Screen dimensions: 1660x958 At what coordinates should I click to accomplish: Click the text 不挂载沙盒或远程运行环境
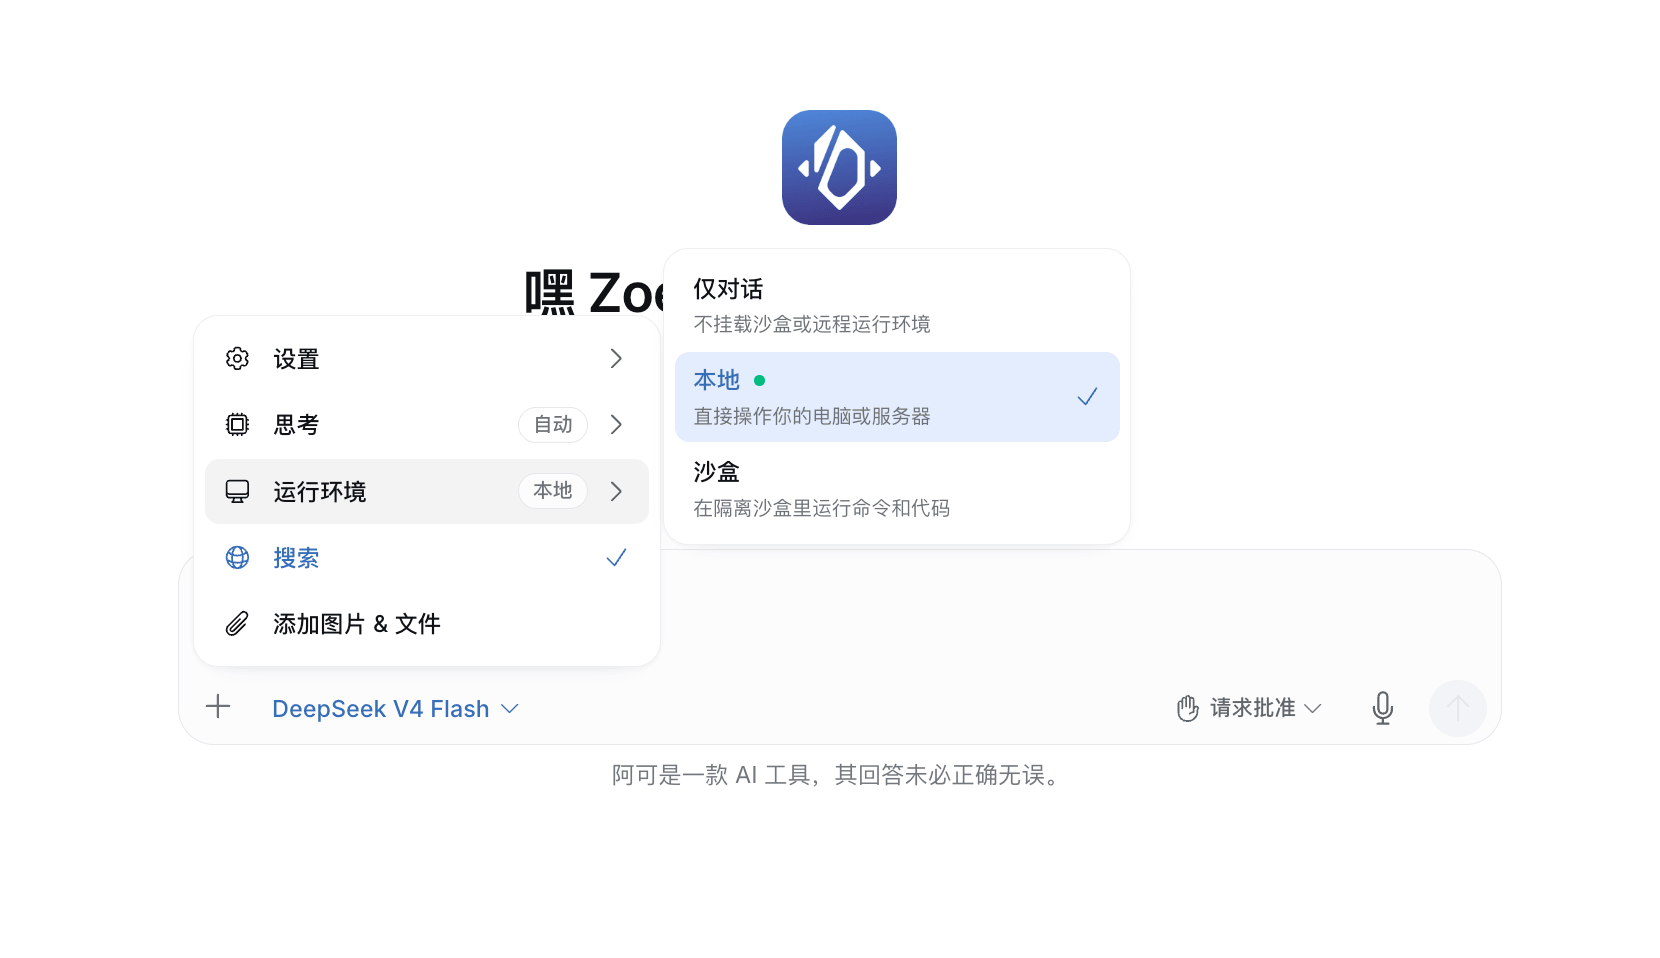[x=812, y=324]
